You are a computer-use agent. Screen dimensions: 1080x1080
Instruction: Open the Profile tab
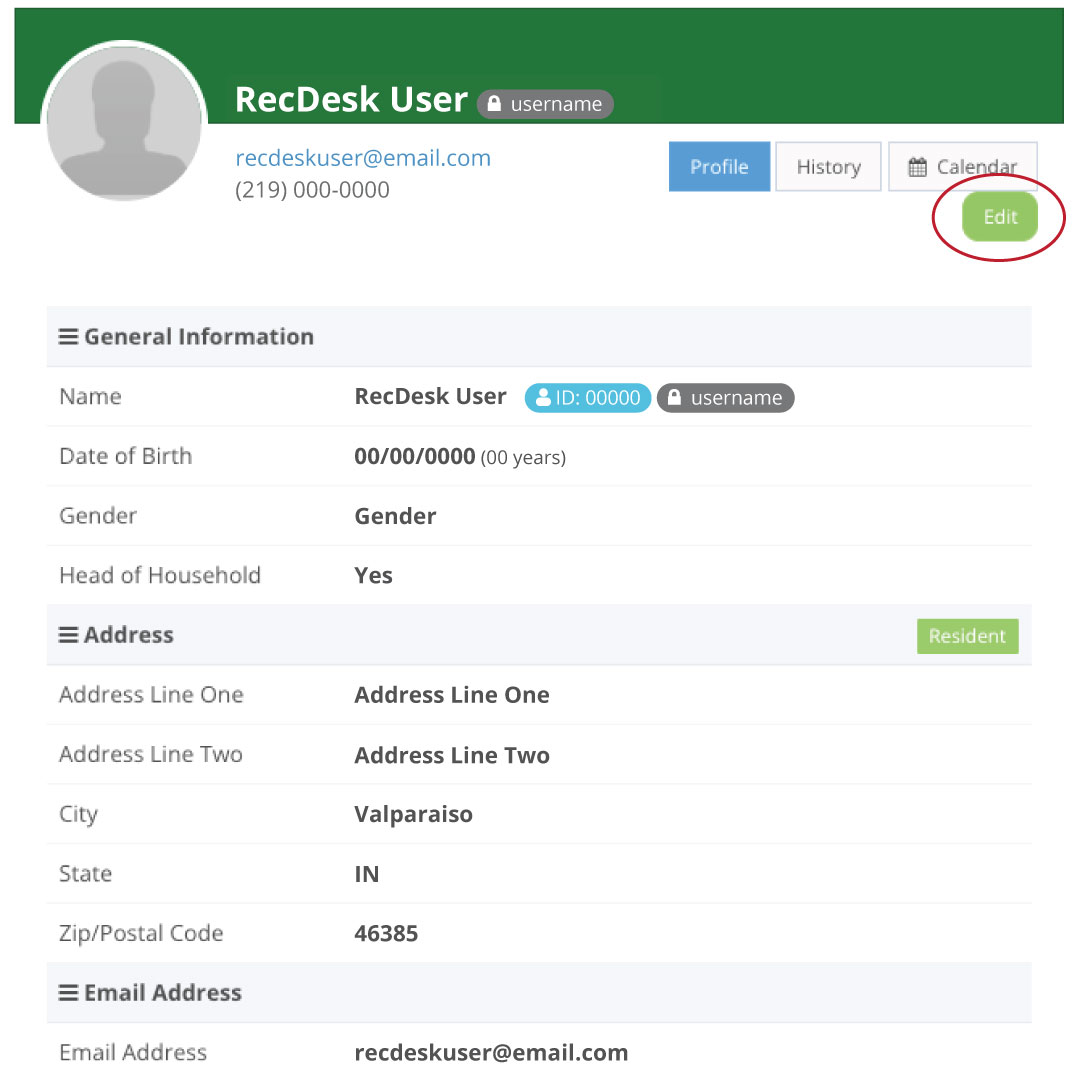point(719,167)
